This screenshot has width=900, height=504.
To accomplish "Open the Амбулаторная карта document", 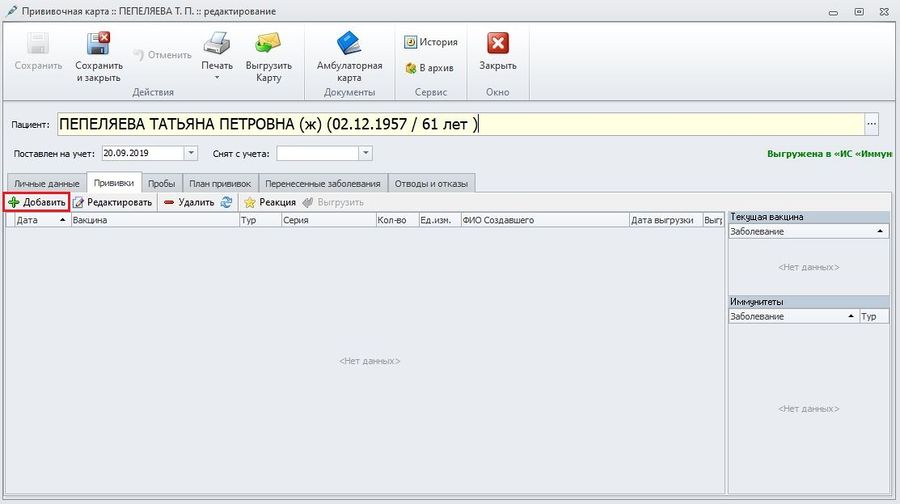I will [349, 45].
